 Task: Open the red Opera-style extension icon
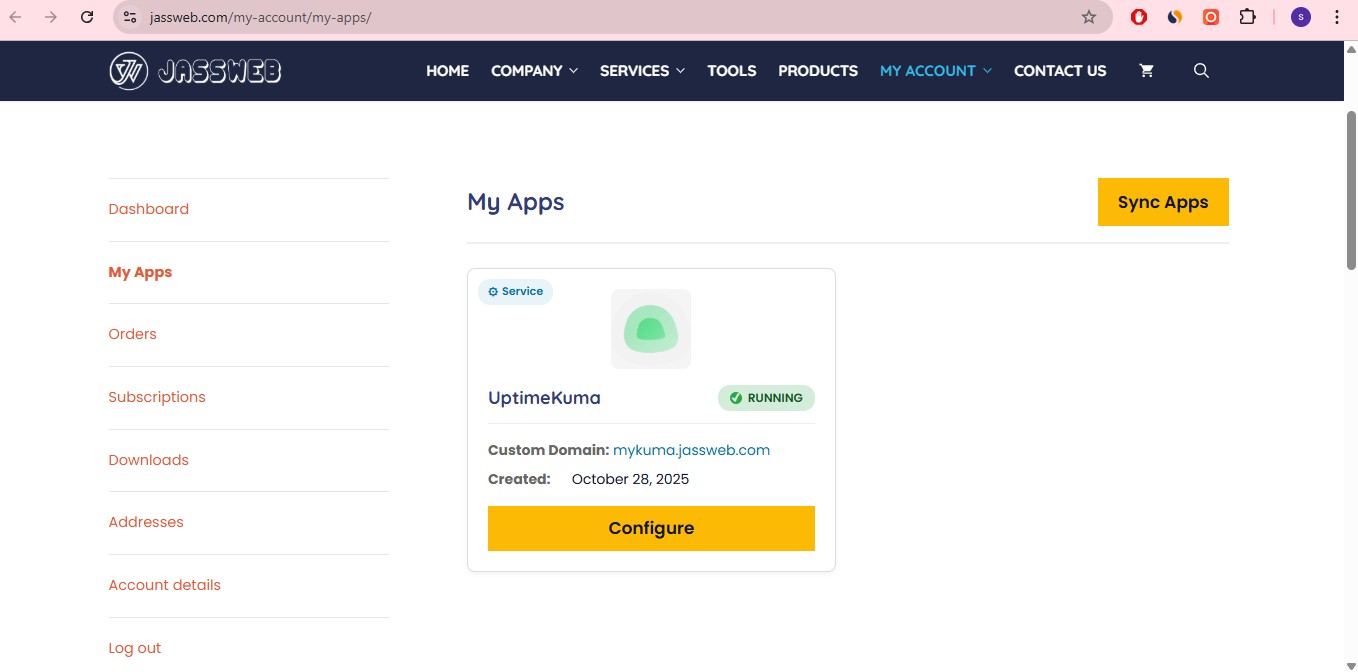[1139, 17]
